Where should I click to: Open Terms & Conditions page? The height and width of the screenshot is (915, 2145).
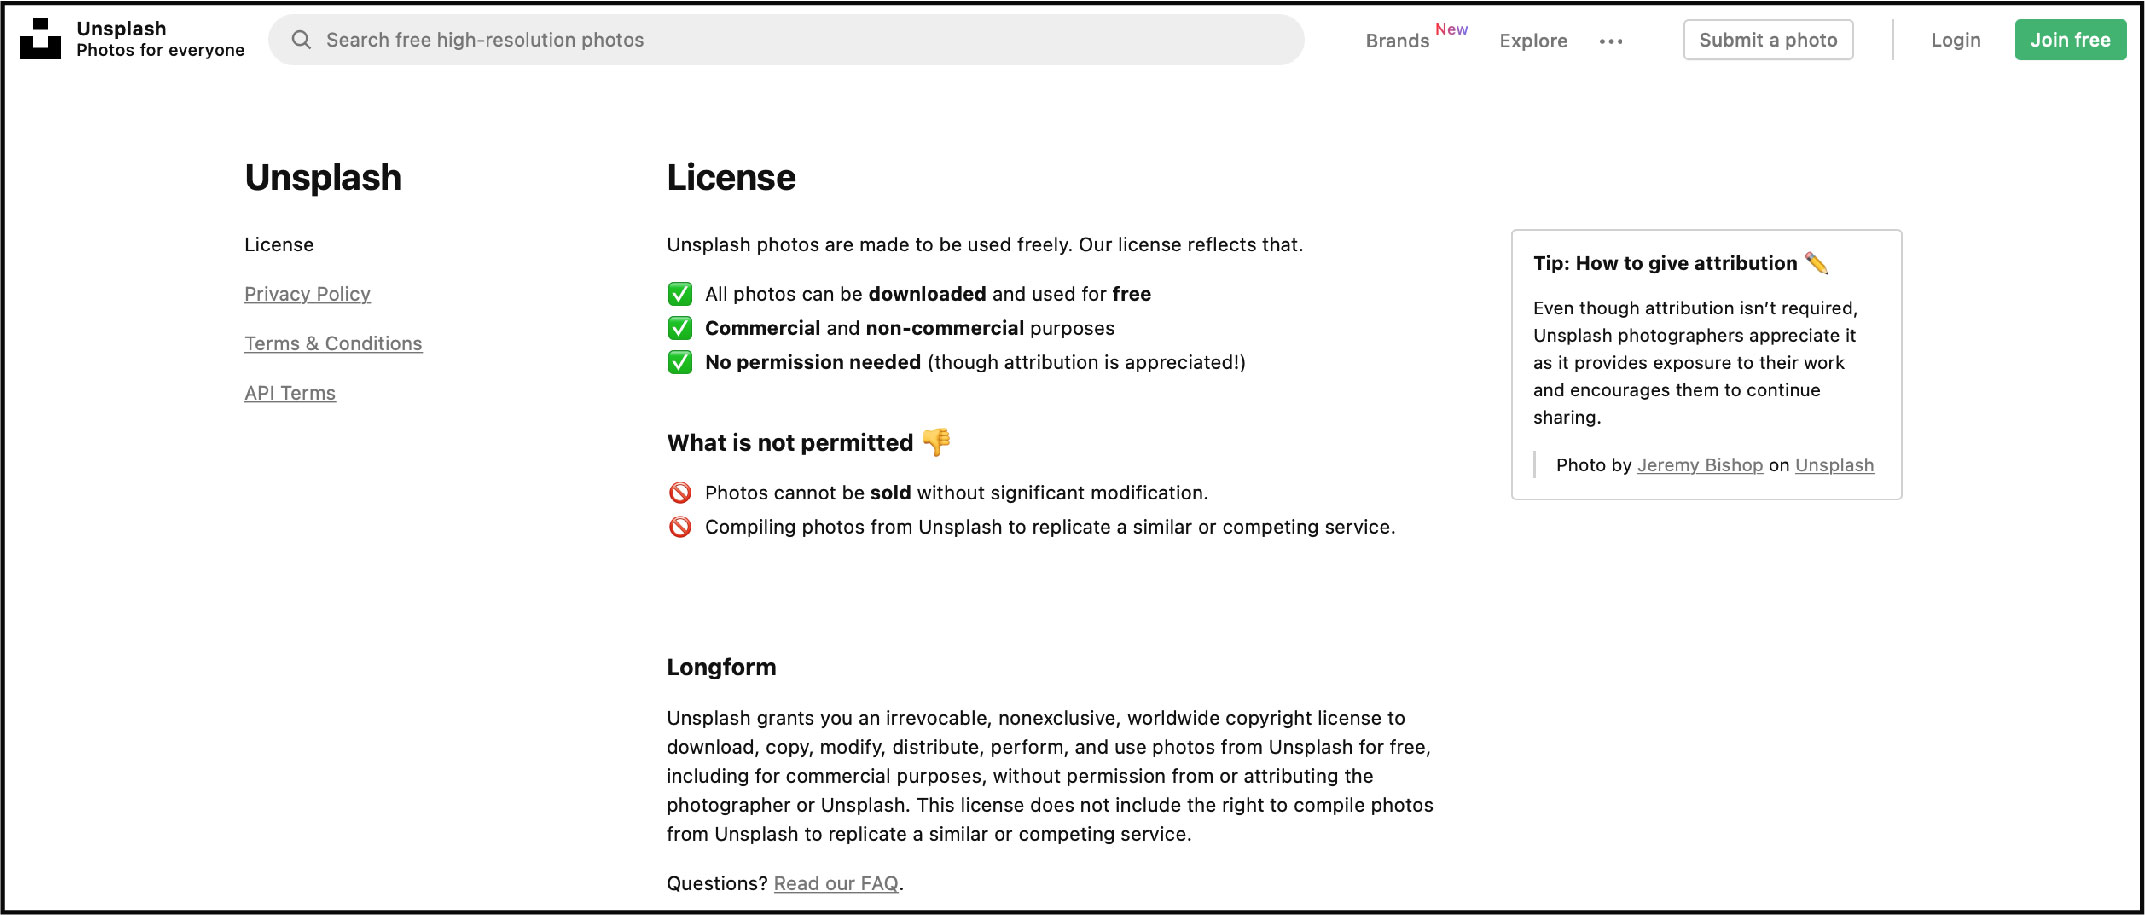point(333,343)
